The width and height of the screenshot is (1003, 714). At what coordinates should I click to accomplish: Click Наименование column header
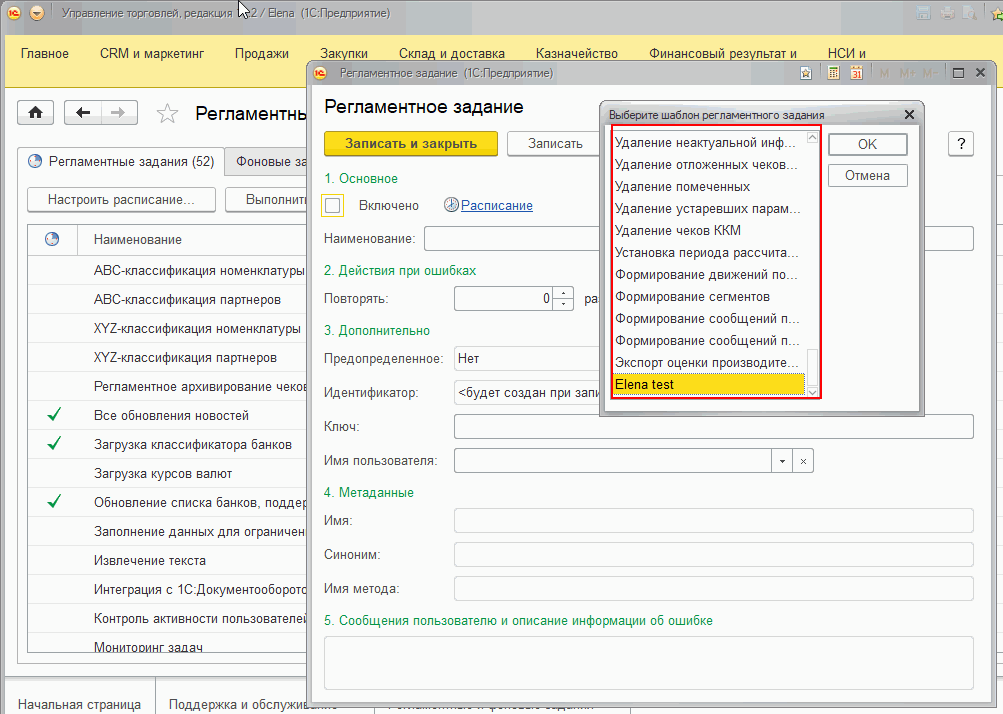tap(192, 239)
